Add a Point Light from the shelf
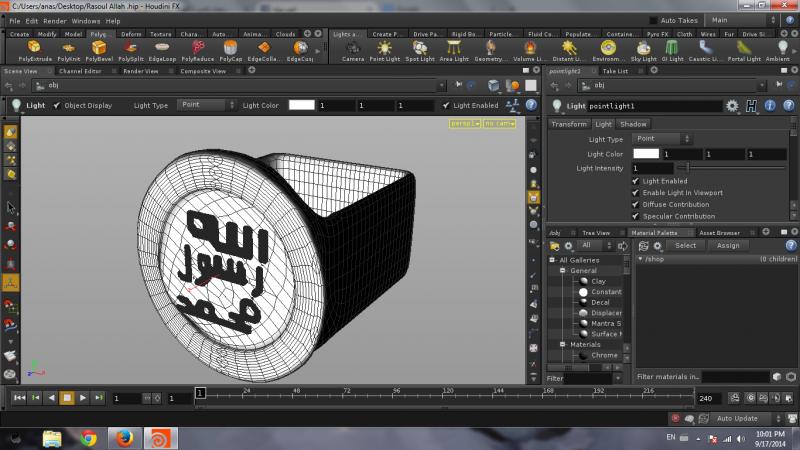 tap(385, 49)
